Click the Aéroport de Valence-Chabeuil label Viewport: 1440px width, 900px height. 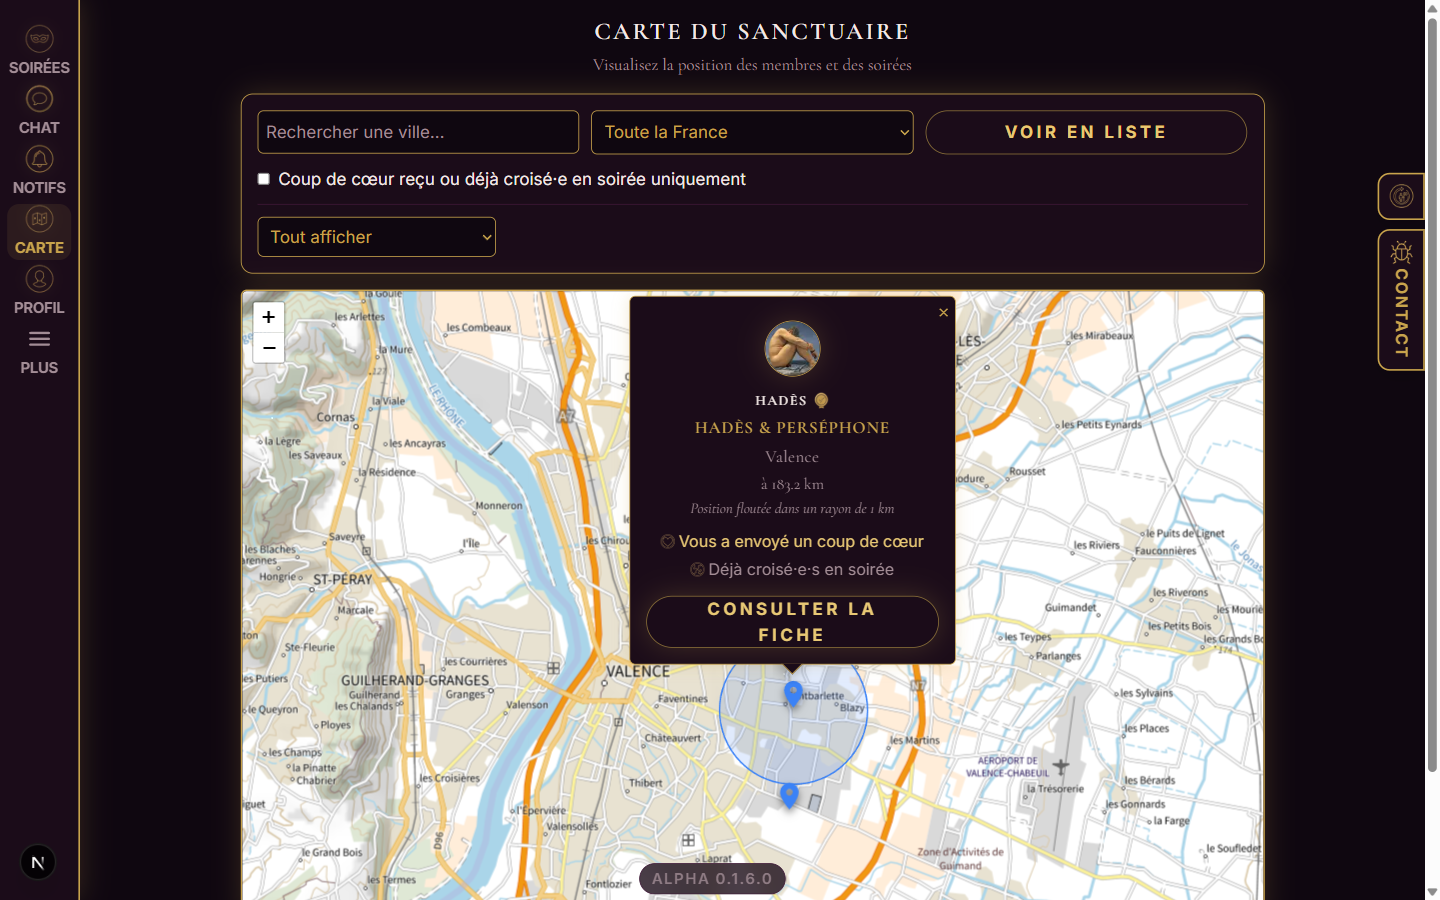(x=1008, y=767)
